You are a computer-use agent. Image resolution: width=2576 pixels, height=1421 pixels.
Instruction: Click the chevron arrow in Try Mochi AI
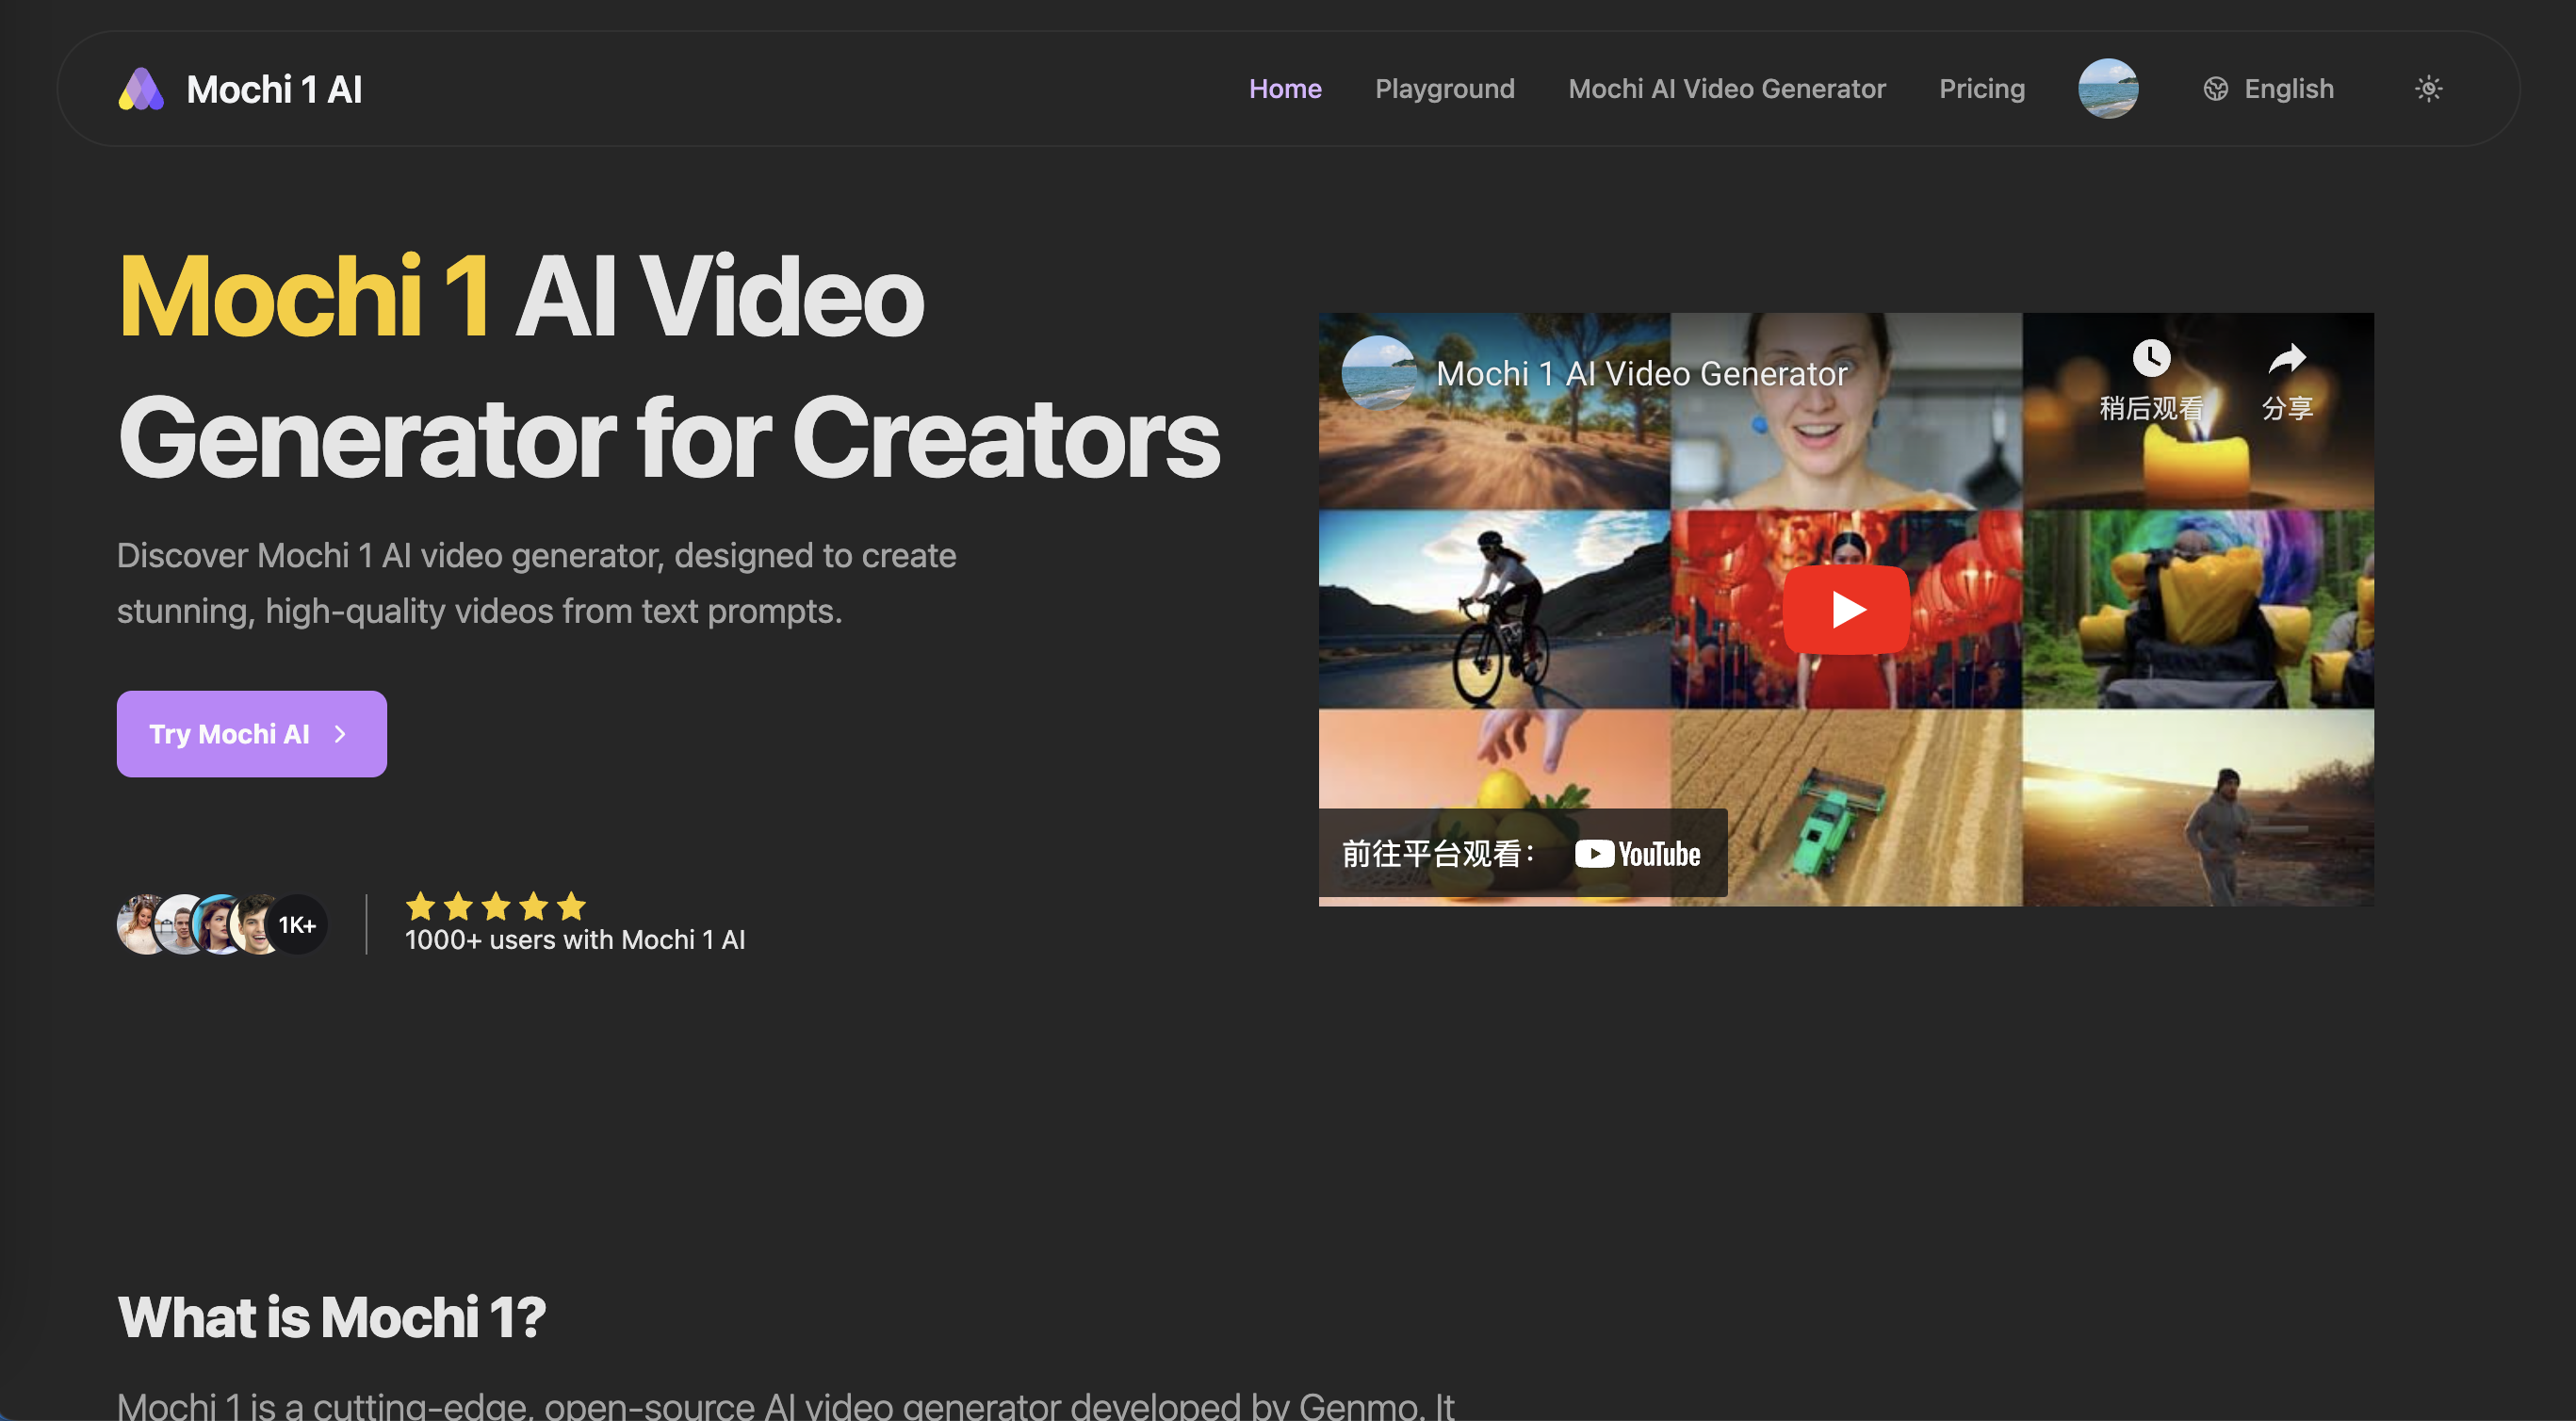coord(340,734)
